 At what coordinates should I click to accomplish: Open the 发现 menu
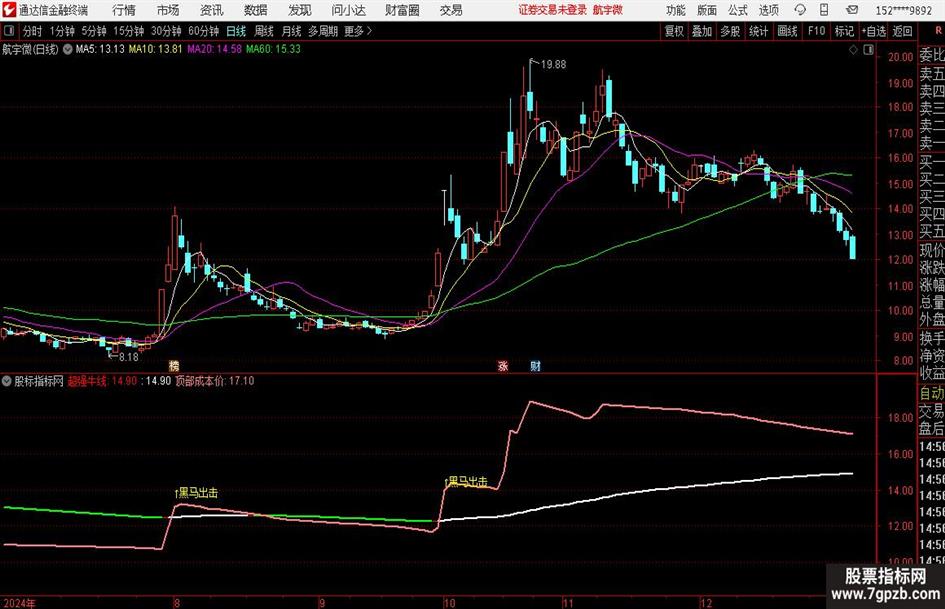tap(300, 10)
